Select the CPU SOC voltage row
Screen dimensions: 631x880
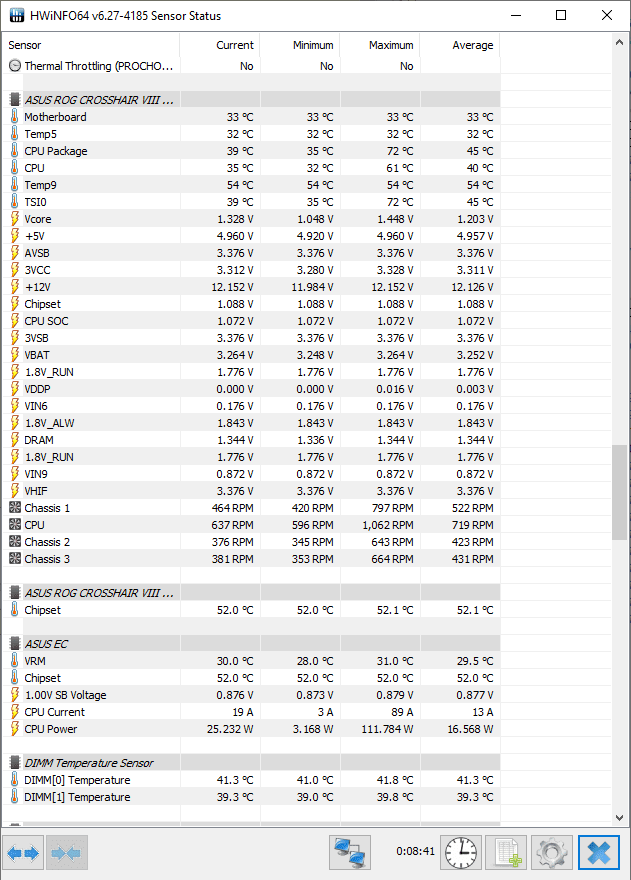[251, 321]
